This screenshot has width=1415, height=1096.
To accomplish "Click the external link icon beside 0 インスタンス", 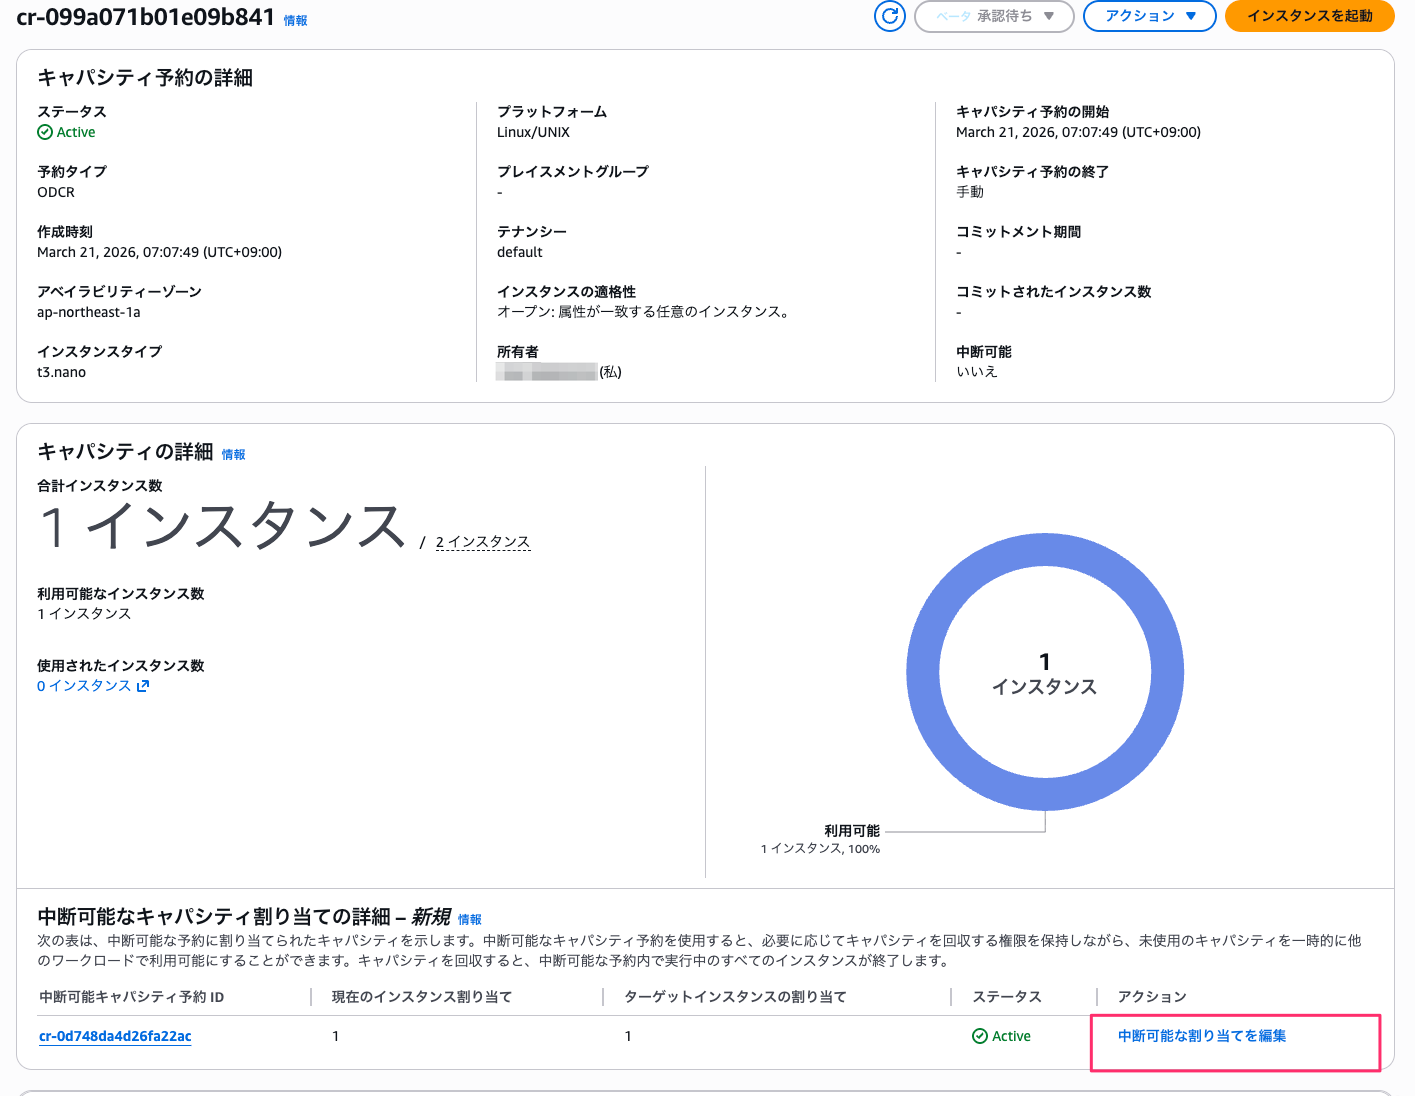I will (143, 685).
